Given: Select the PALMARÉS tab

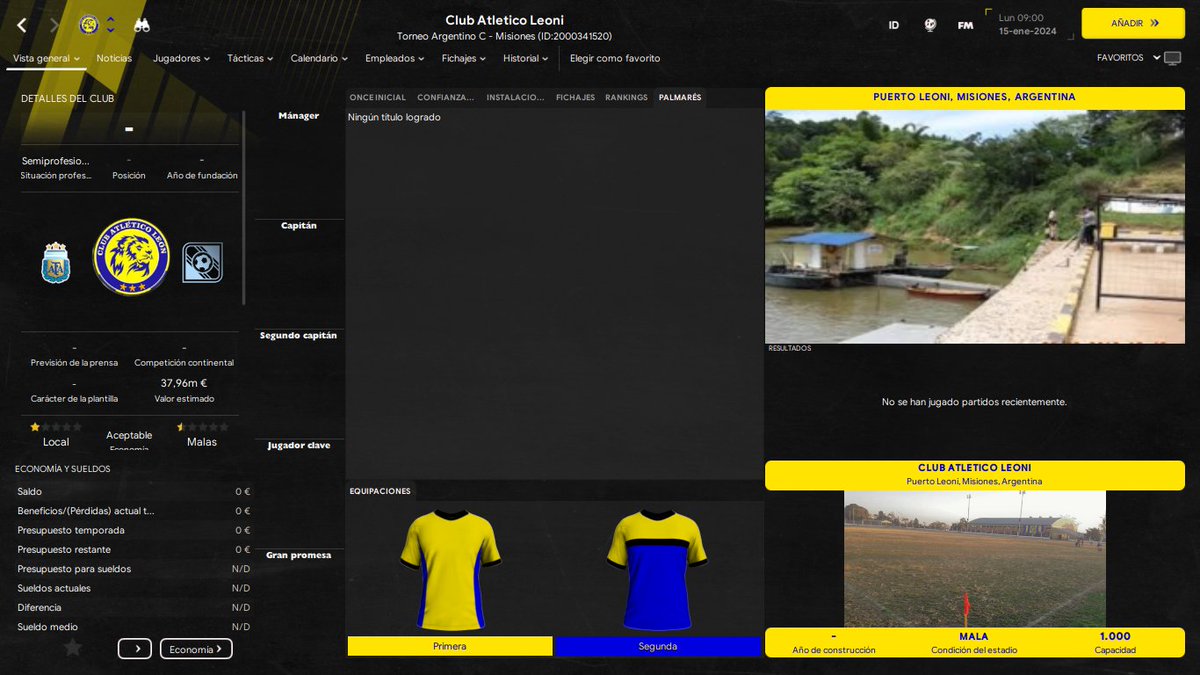Looking at the screenshot, I should click(680, 98).
